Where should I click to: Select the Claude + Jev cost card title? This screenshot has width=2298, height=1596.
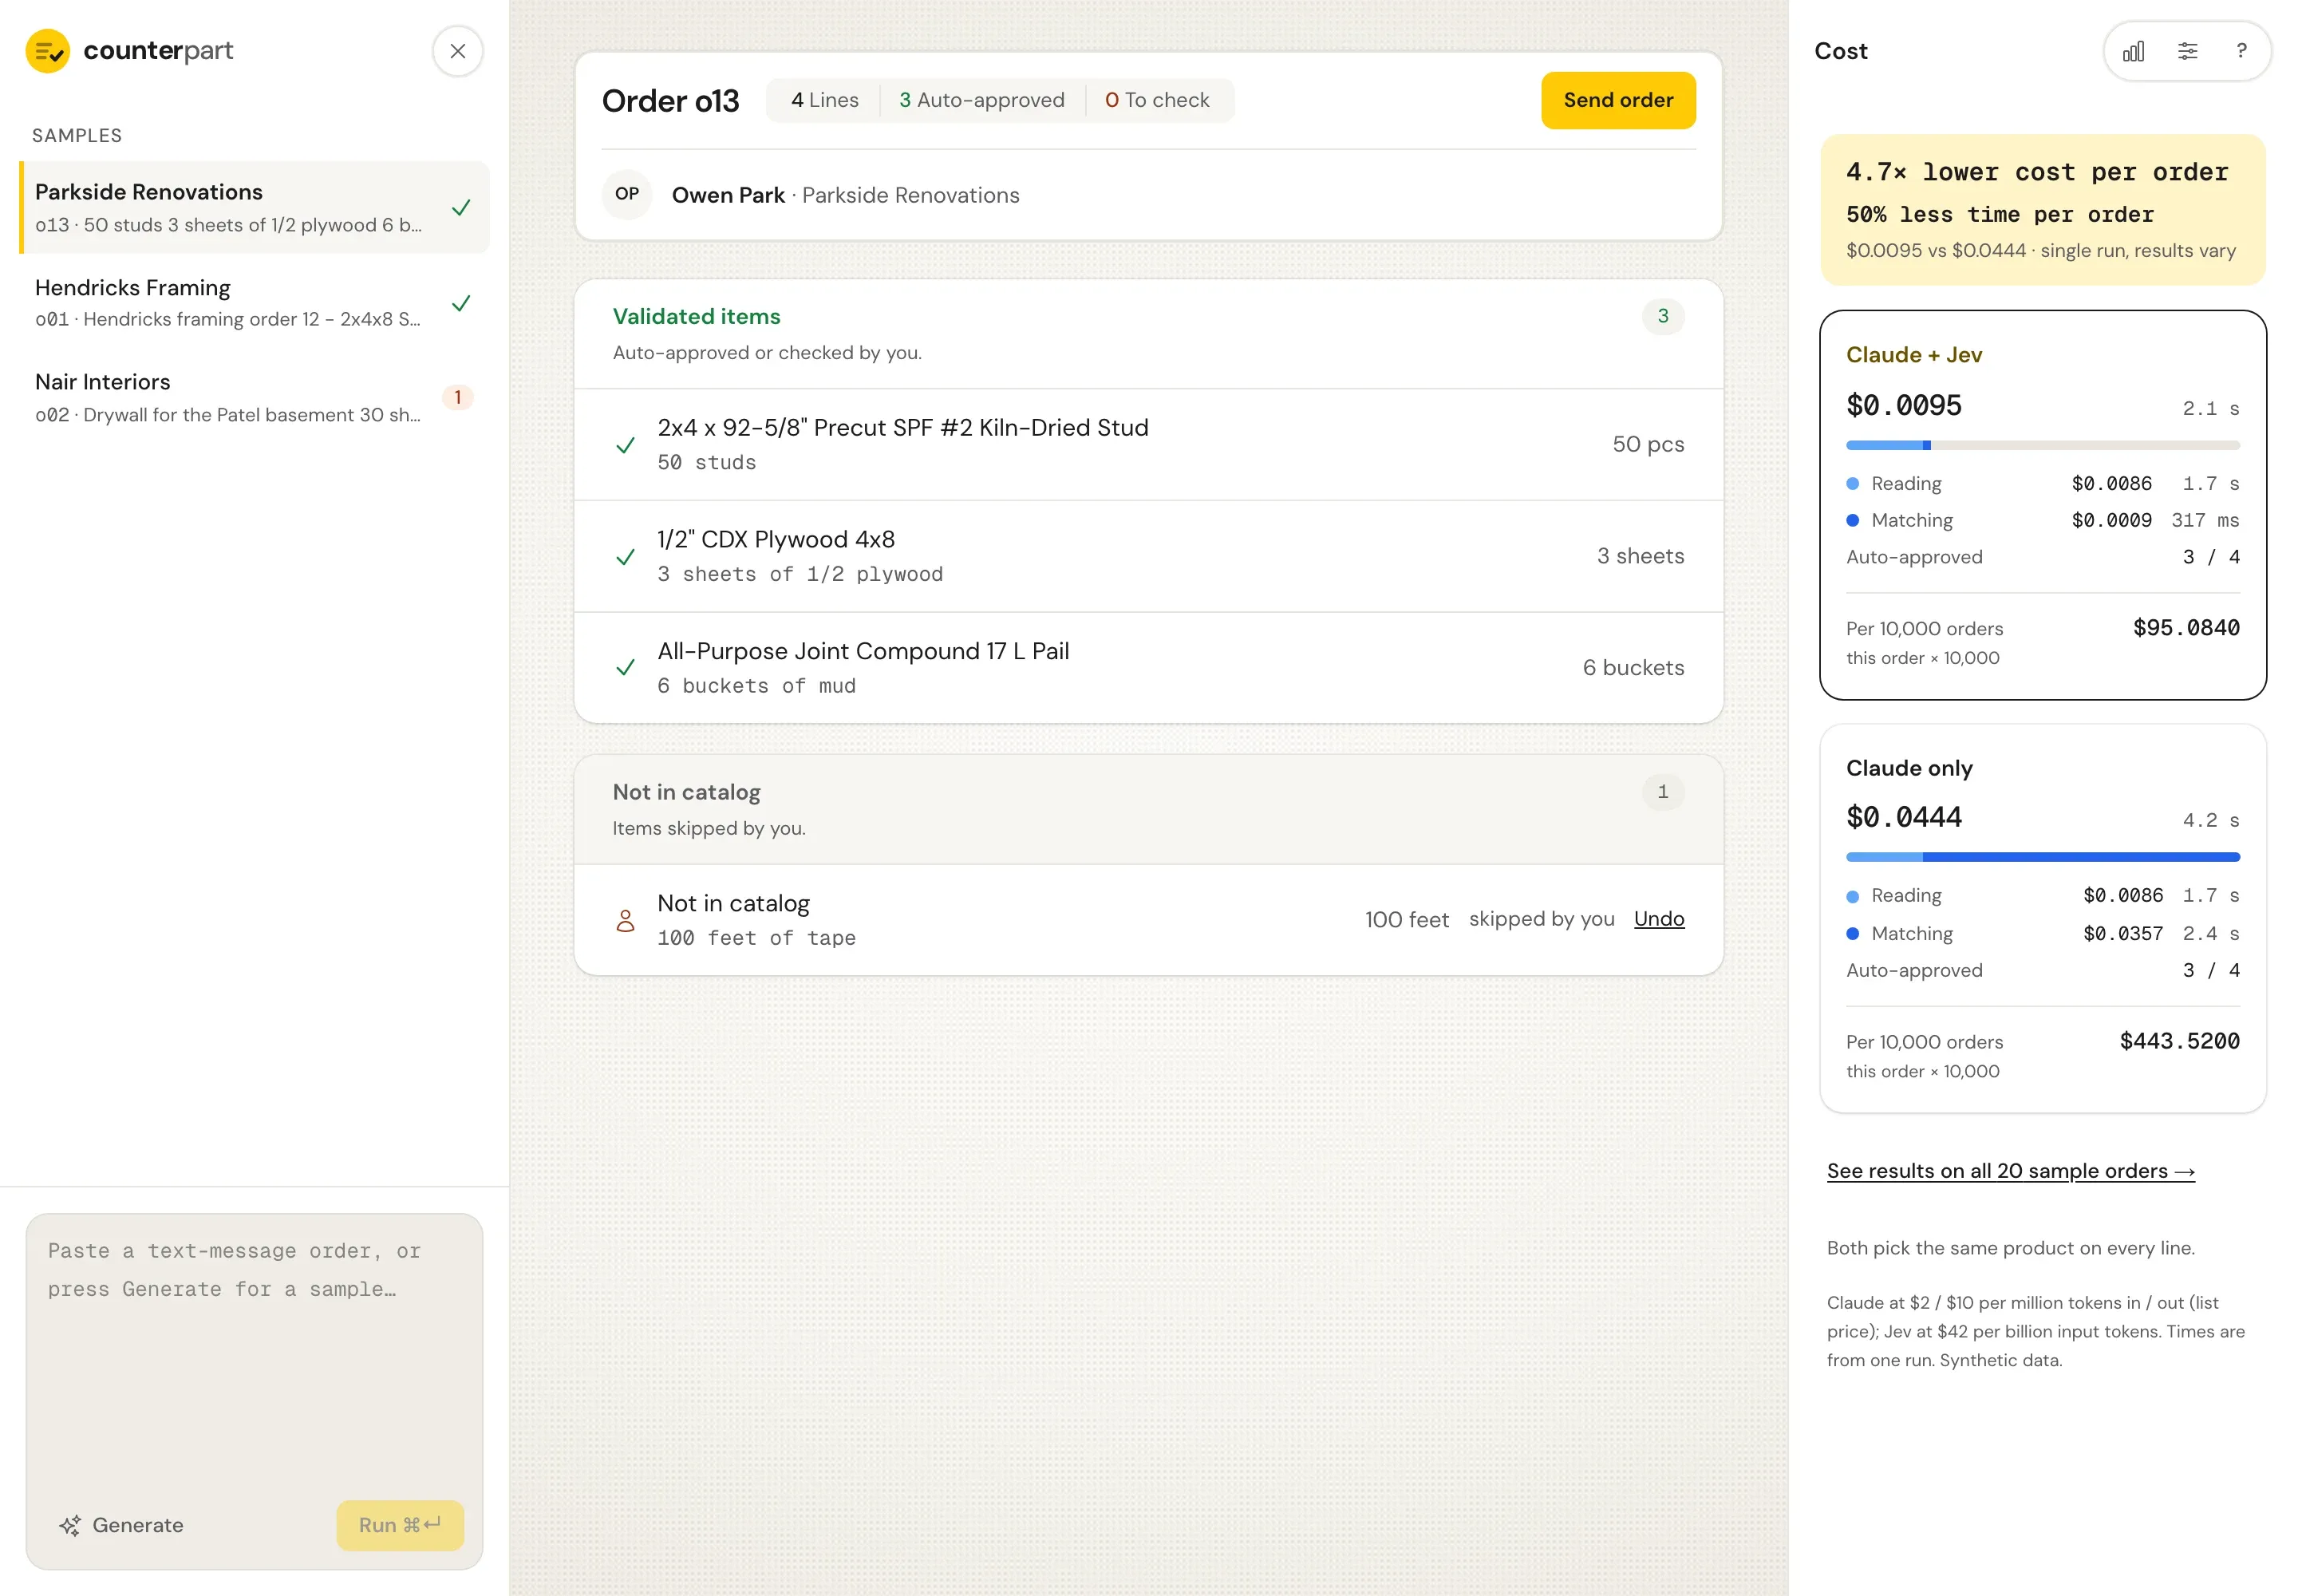click(x=1913, y=355)
